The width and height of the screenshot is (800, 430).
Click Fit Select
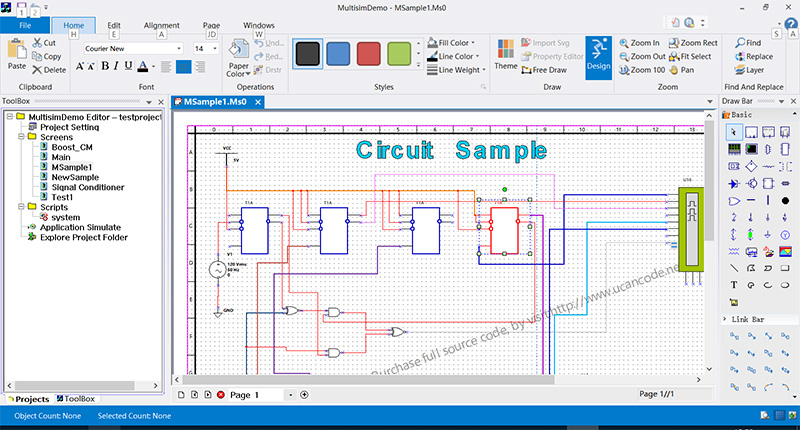[x=690, y=56]
